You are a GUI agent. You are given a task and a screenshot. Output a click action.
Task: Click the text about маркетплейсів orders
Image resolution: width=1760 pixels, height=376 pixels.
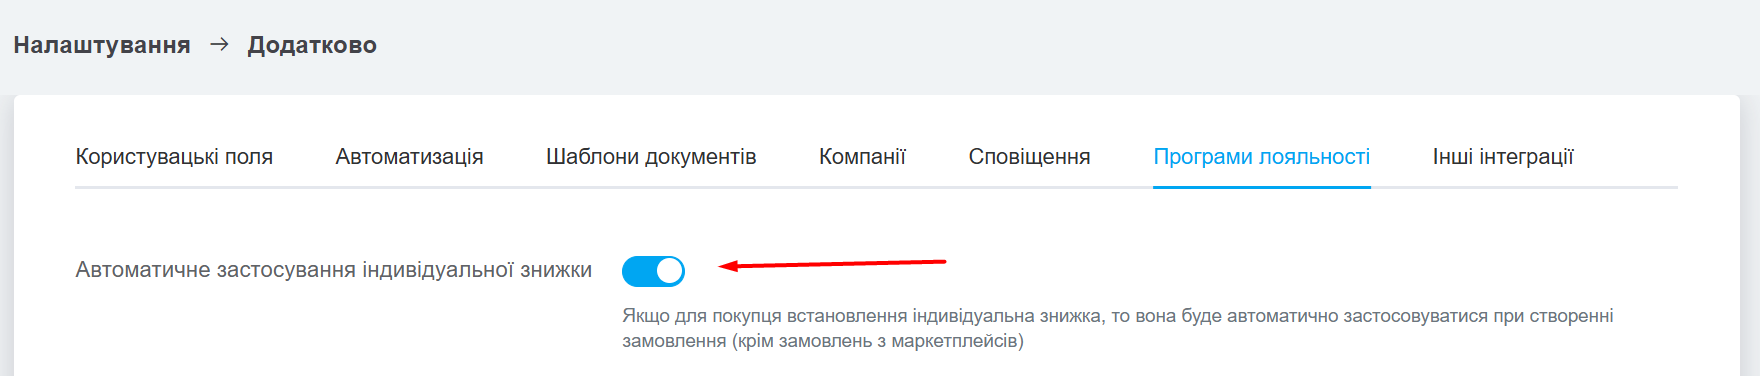coord(823,341)
